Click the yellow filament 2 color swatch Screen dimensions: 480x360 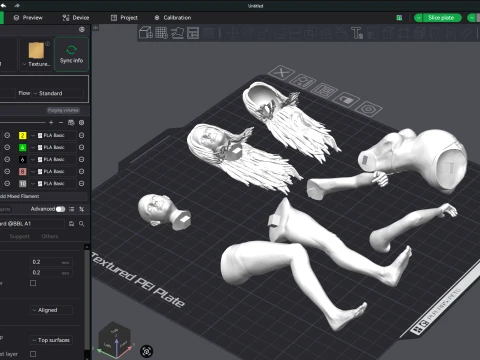(22, 135)
